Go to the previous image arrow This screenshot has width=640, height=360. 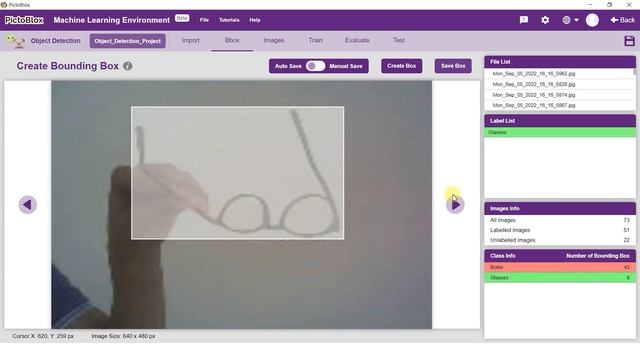click(x=28, y=204)
